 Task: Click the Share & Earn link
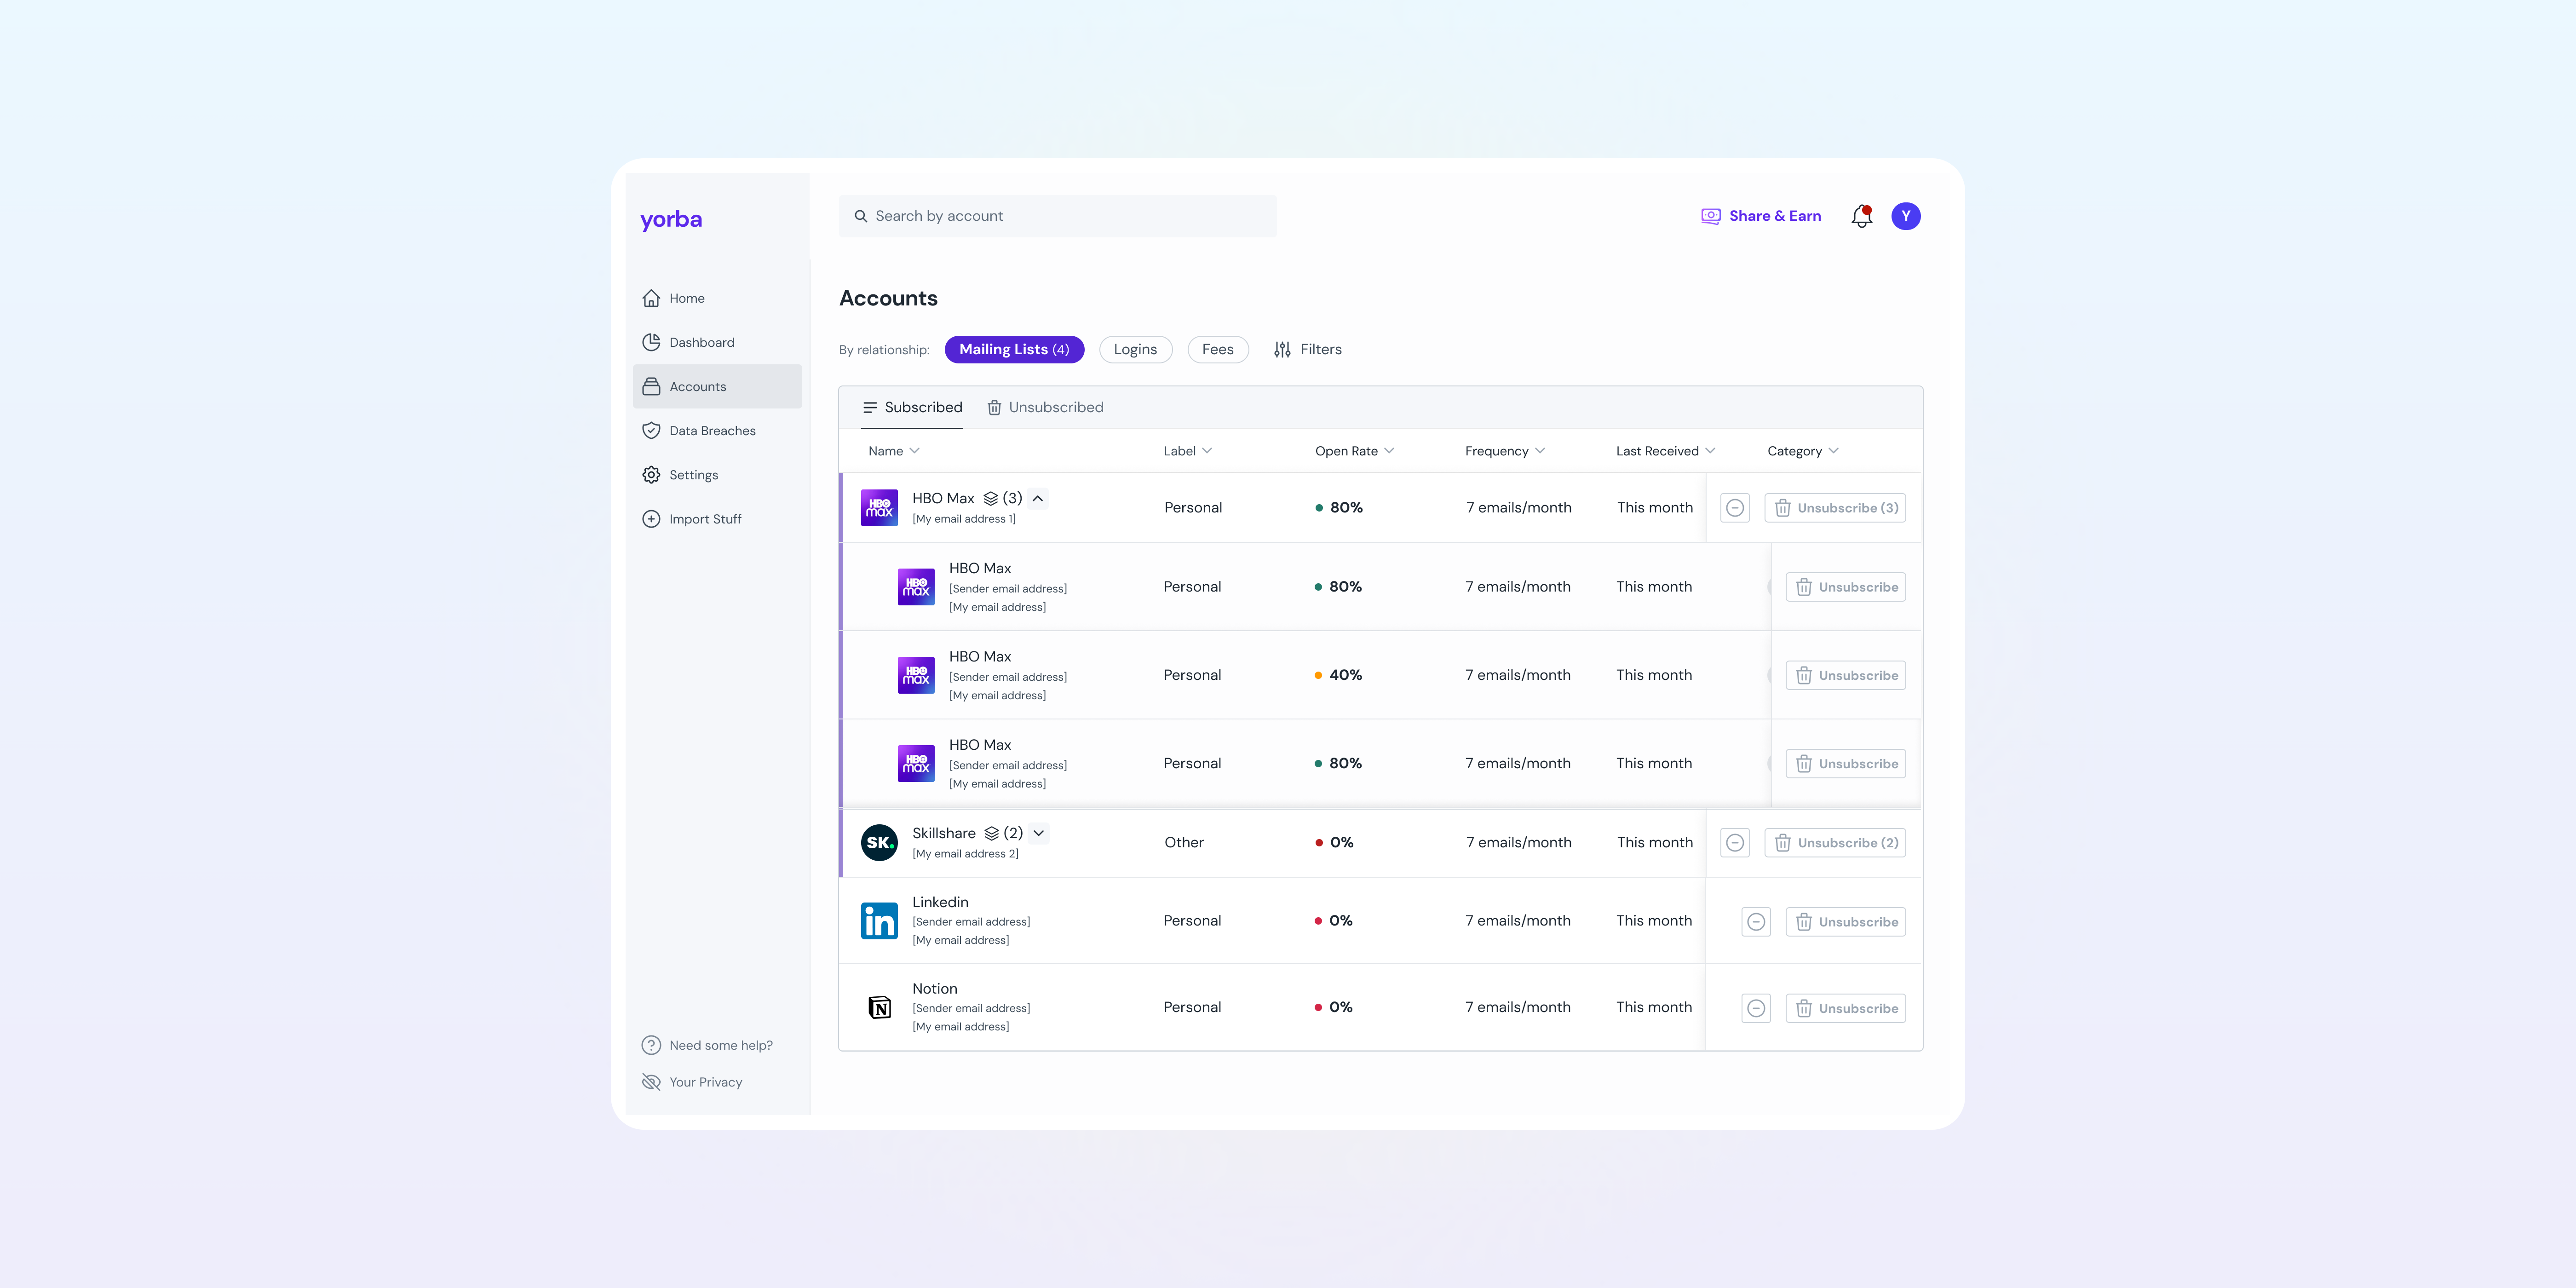coord(1761,216)
